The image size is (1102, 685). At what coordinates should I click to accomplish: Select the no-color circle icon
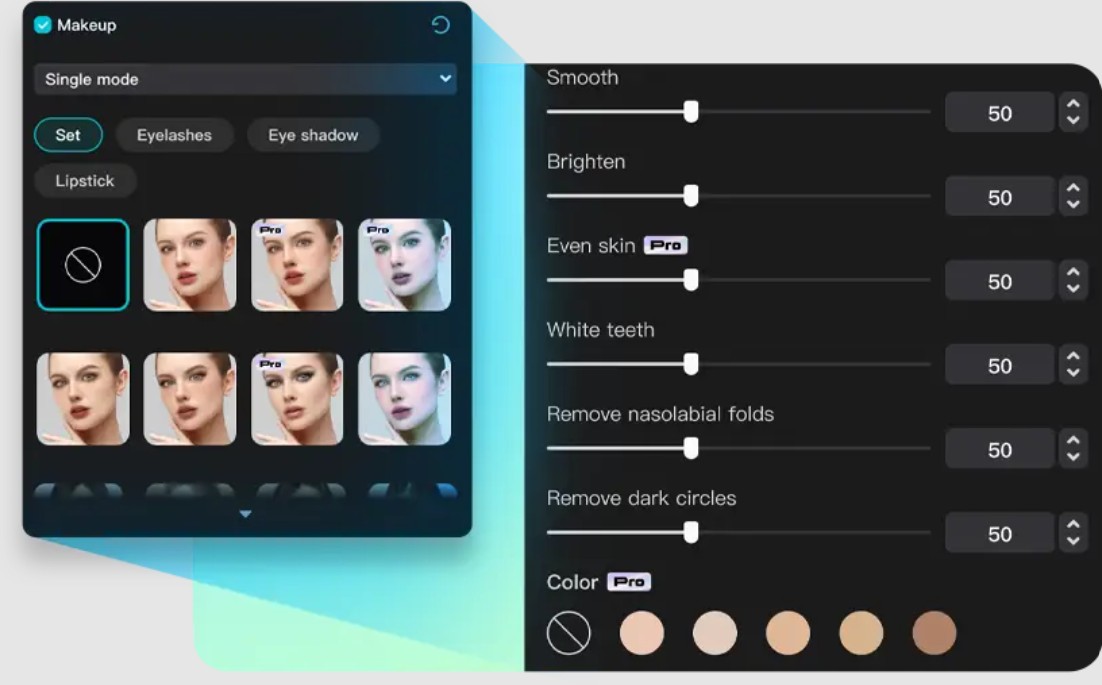pos(568,633)
